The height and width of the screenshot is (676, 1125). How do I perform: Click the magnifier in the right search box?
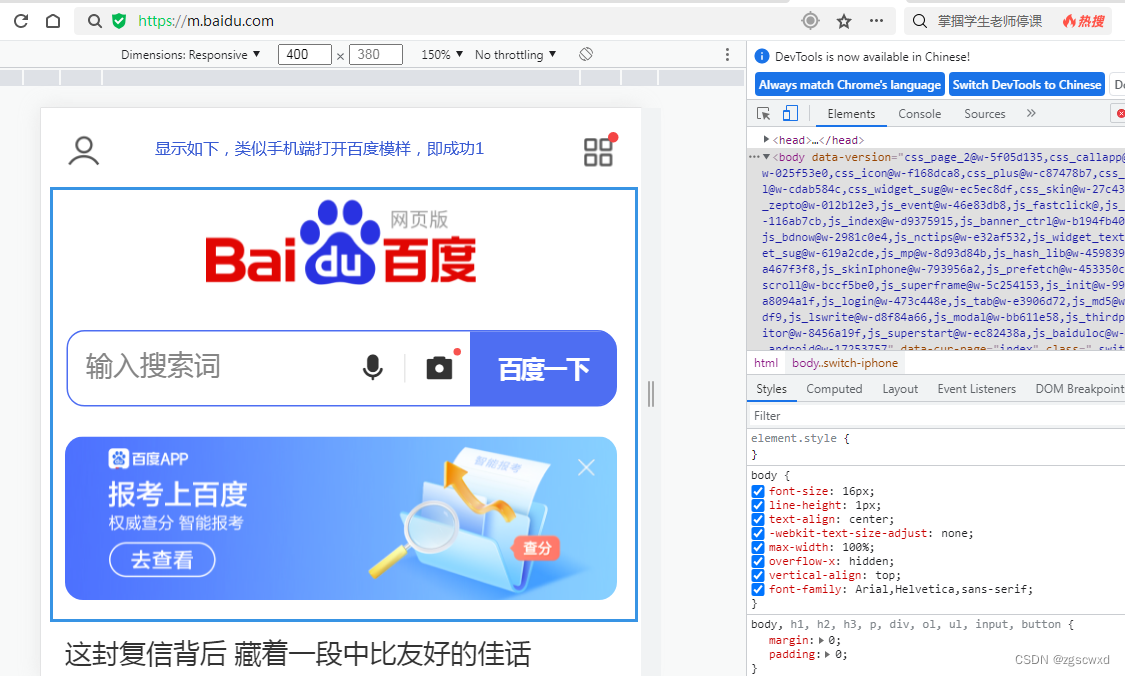[x=920, y=22]
